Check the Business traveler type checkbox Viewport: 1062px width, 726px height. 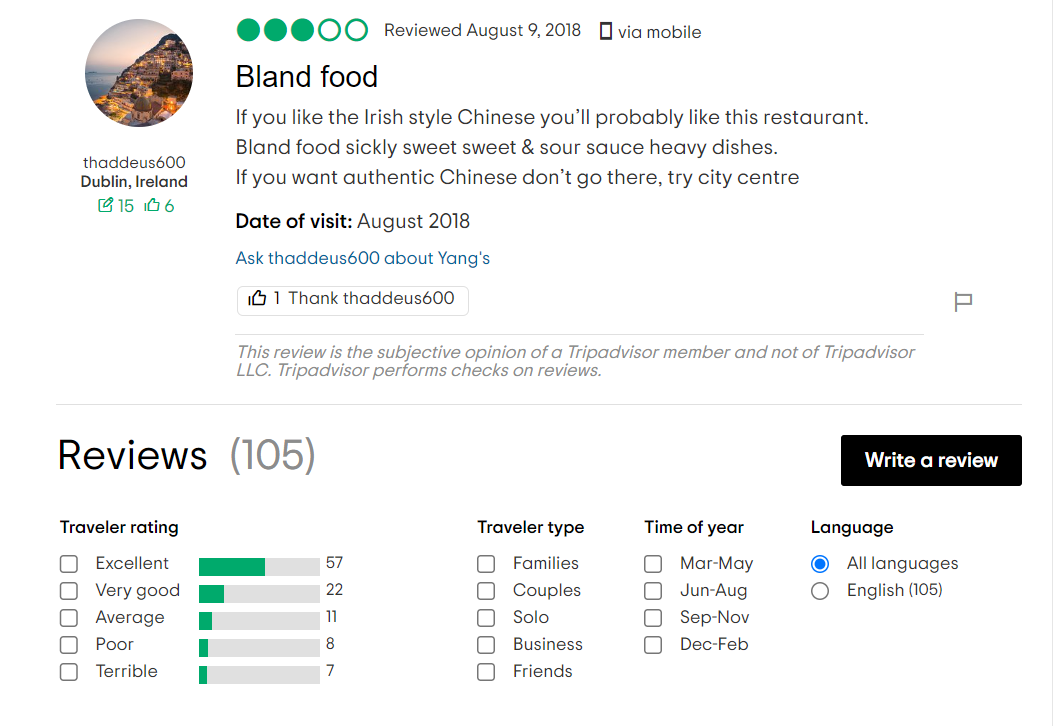click(x=486, y=644)
